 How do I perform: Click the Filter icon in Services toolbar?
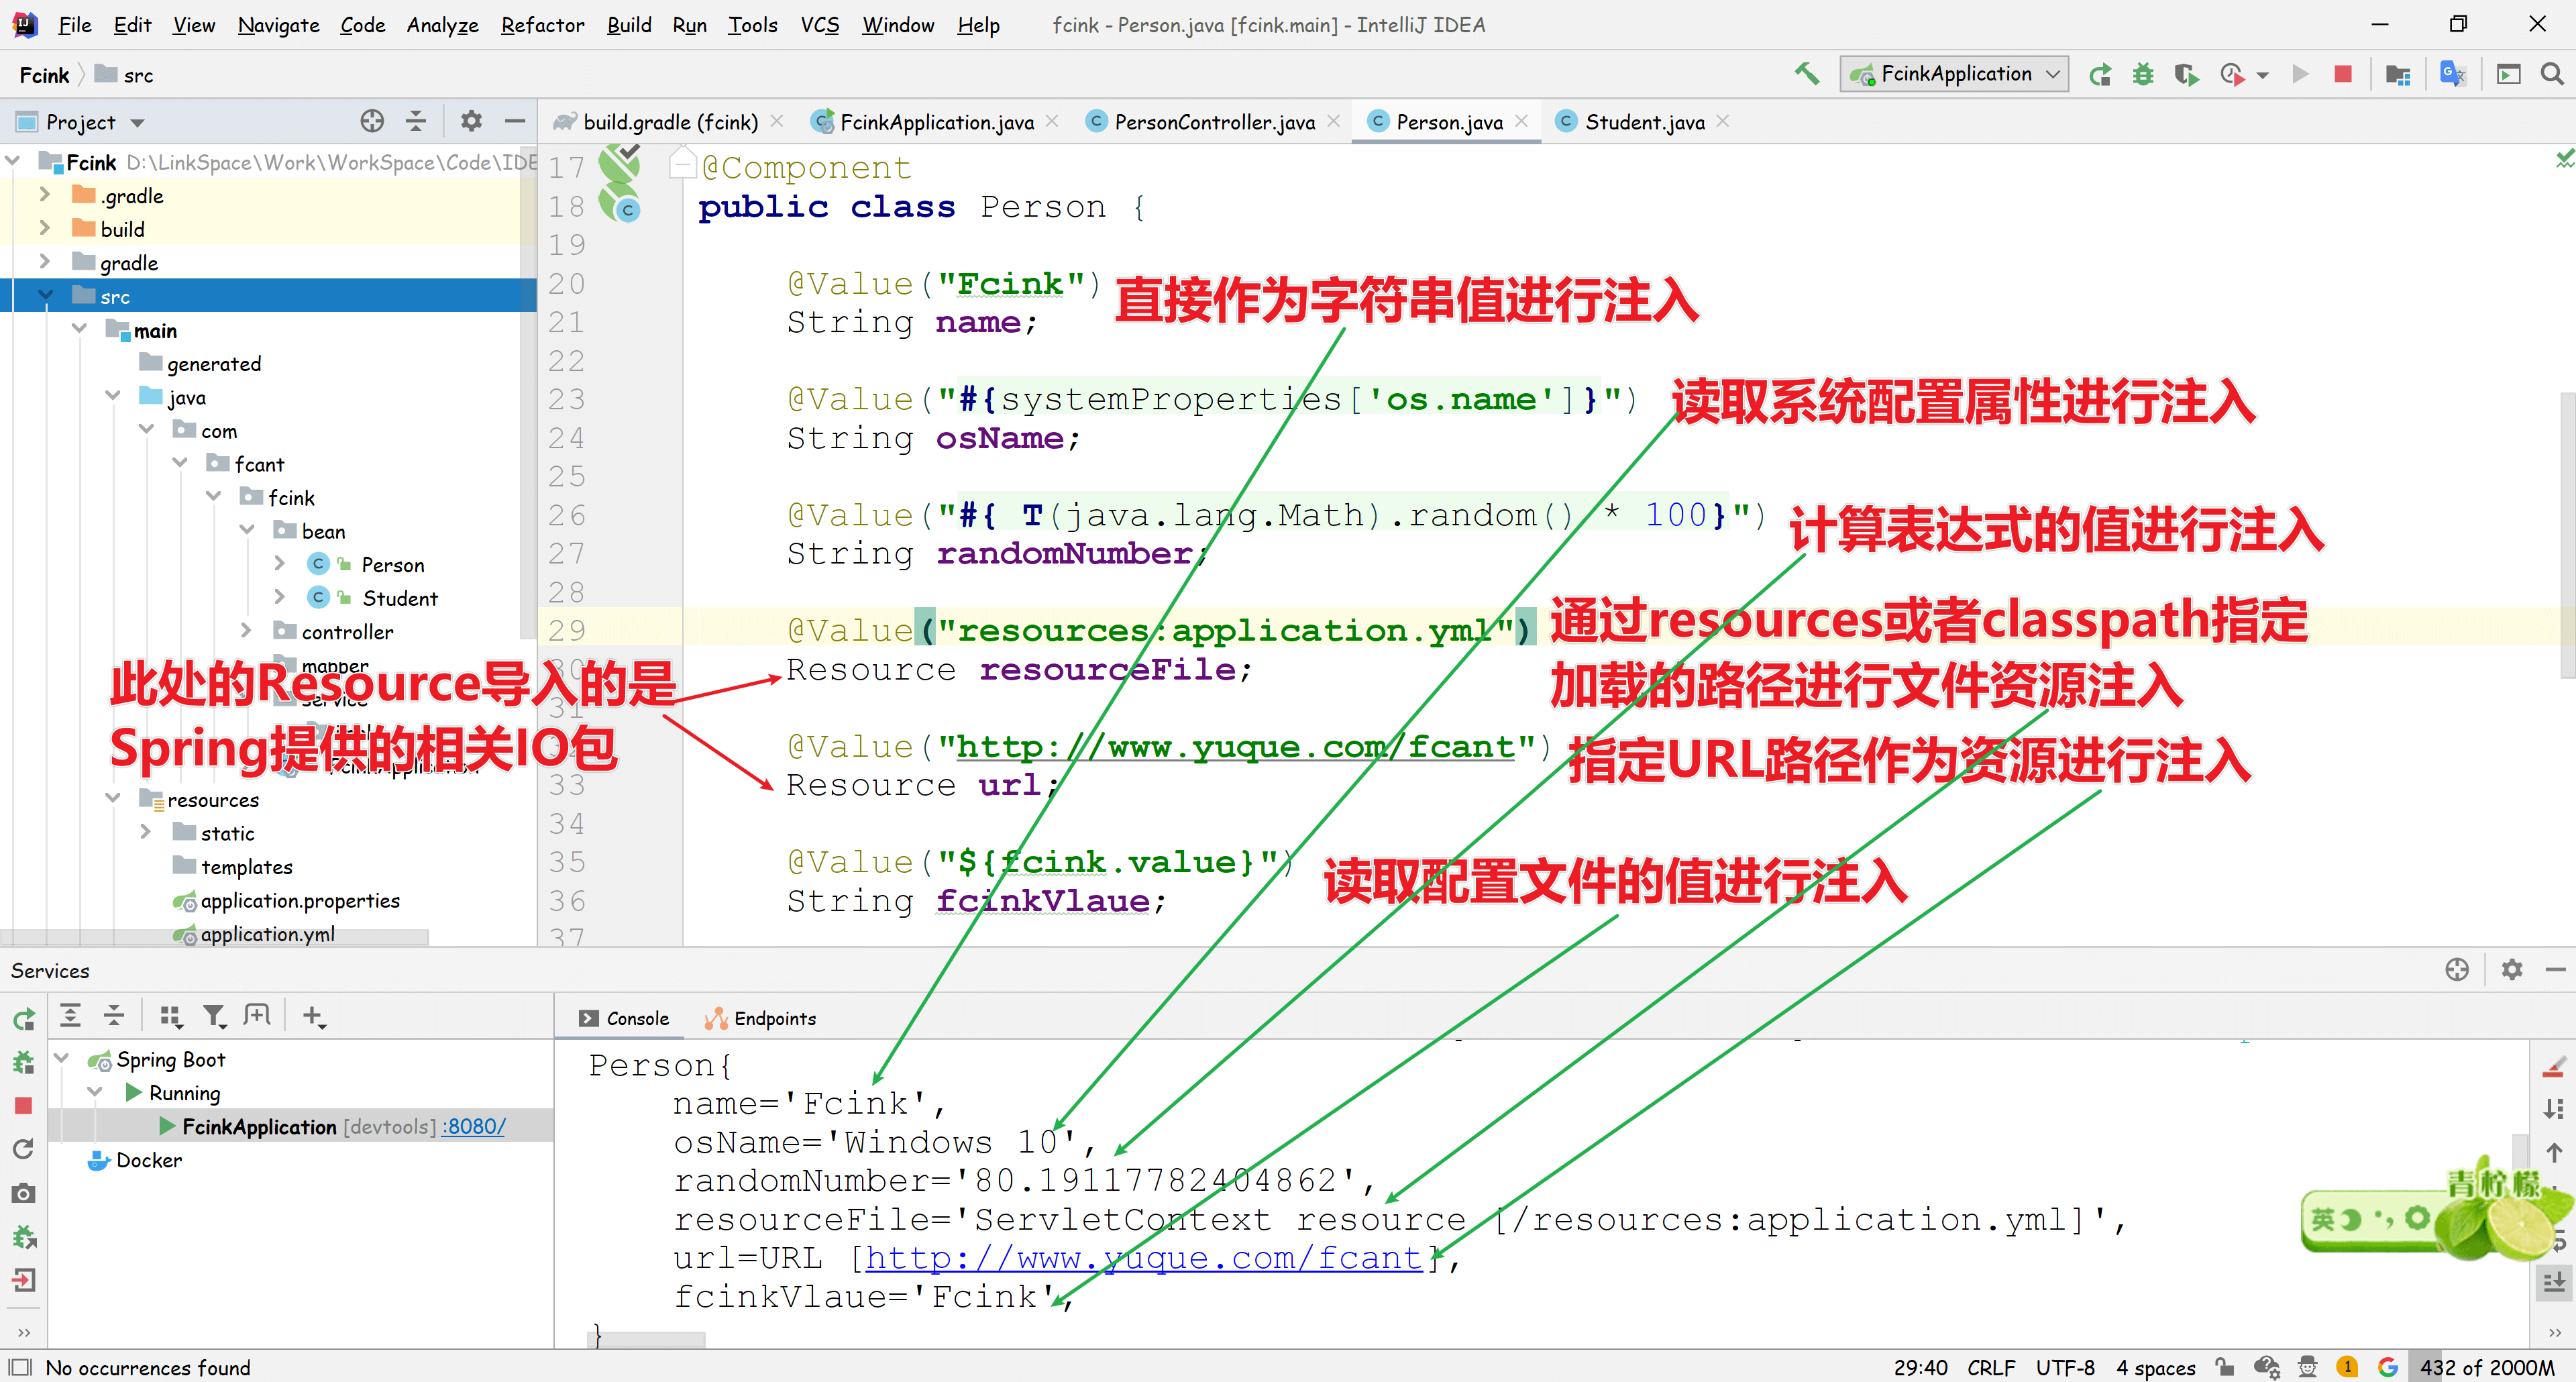click(213, 1016)
